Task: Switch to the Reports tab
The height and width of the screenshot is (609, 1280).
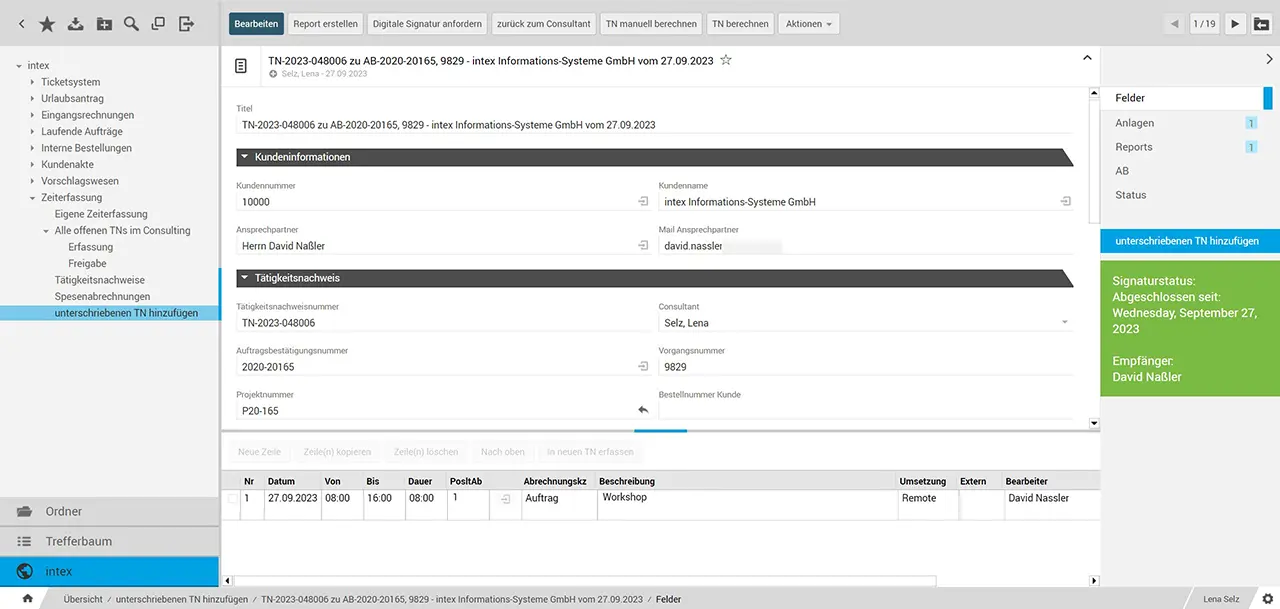Action: pyautogui.click(x=1133, y=147)
